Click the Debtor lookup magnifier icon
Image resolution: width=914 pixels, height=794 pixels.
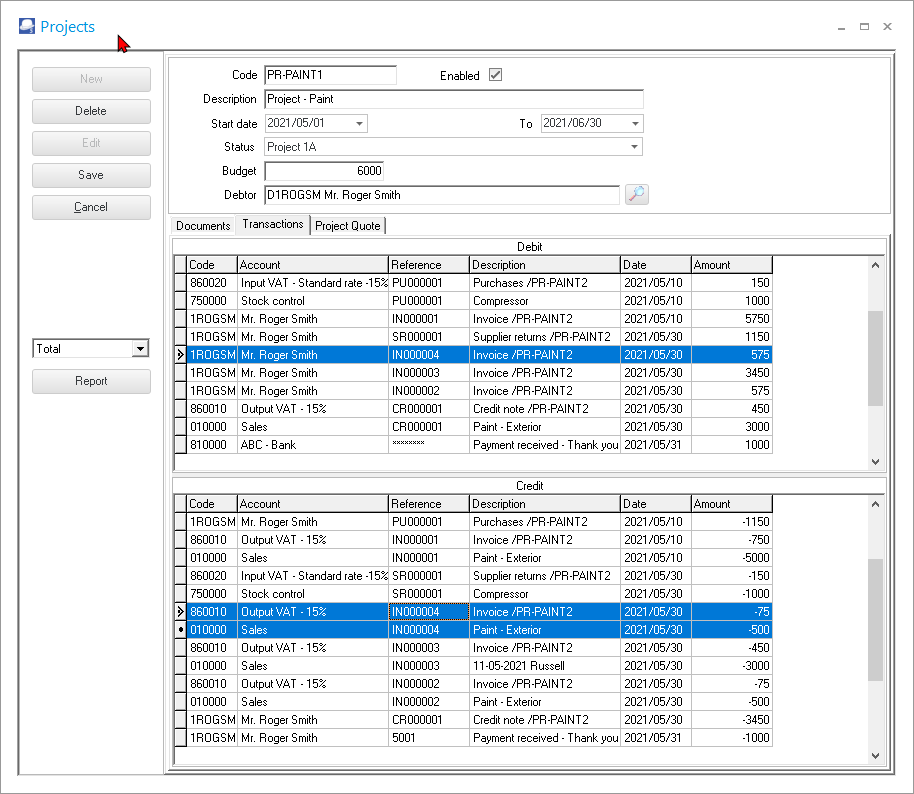click(637, 195)
